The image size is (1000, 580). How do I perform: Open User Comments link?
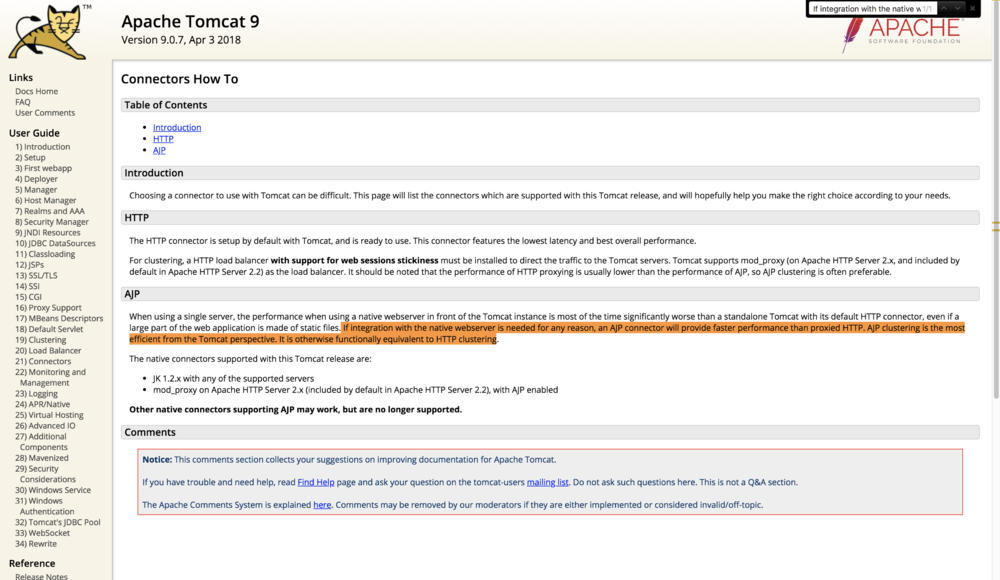coord(45,113)
